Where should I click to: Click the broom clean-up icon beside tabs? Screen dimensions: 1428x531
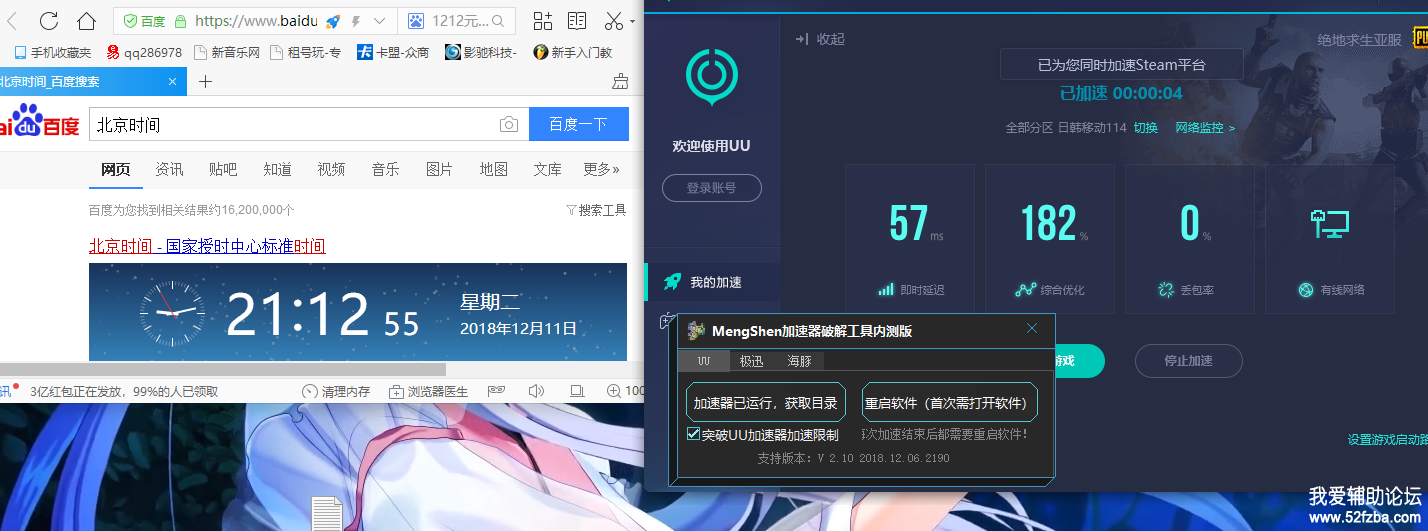click(620, 81)
